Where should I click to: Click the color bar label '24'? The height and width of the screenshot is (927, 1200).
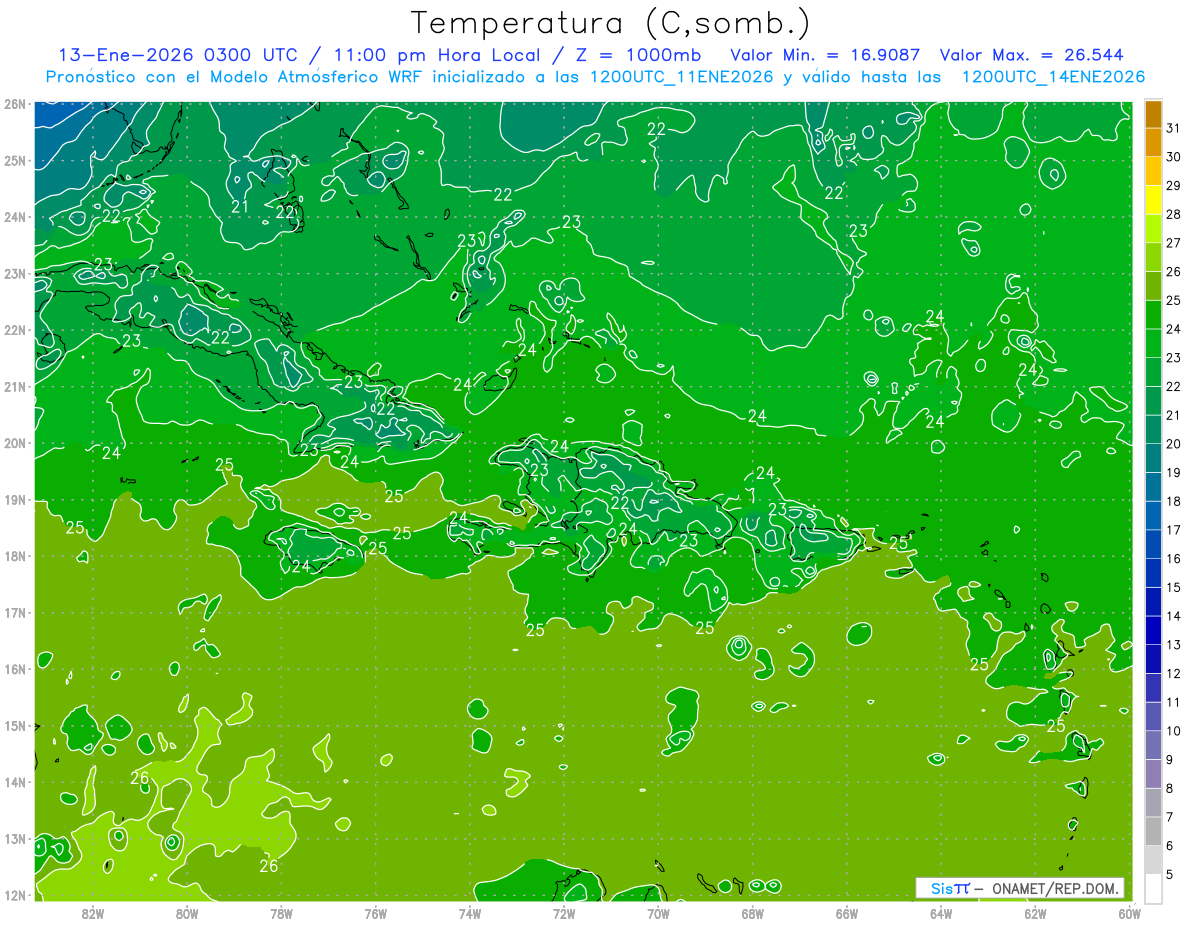point(1173,329)
